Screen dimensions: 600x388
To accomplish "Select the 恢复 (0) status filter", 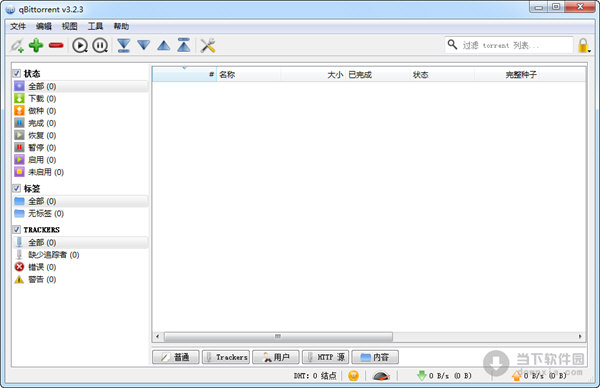I will click(80, 135).
